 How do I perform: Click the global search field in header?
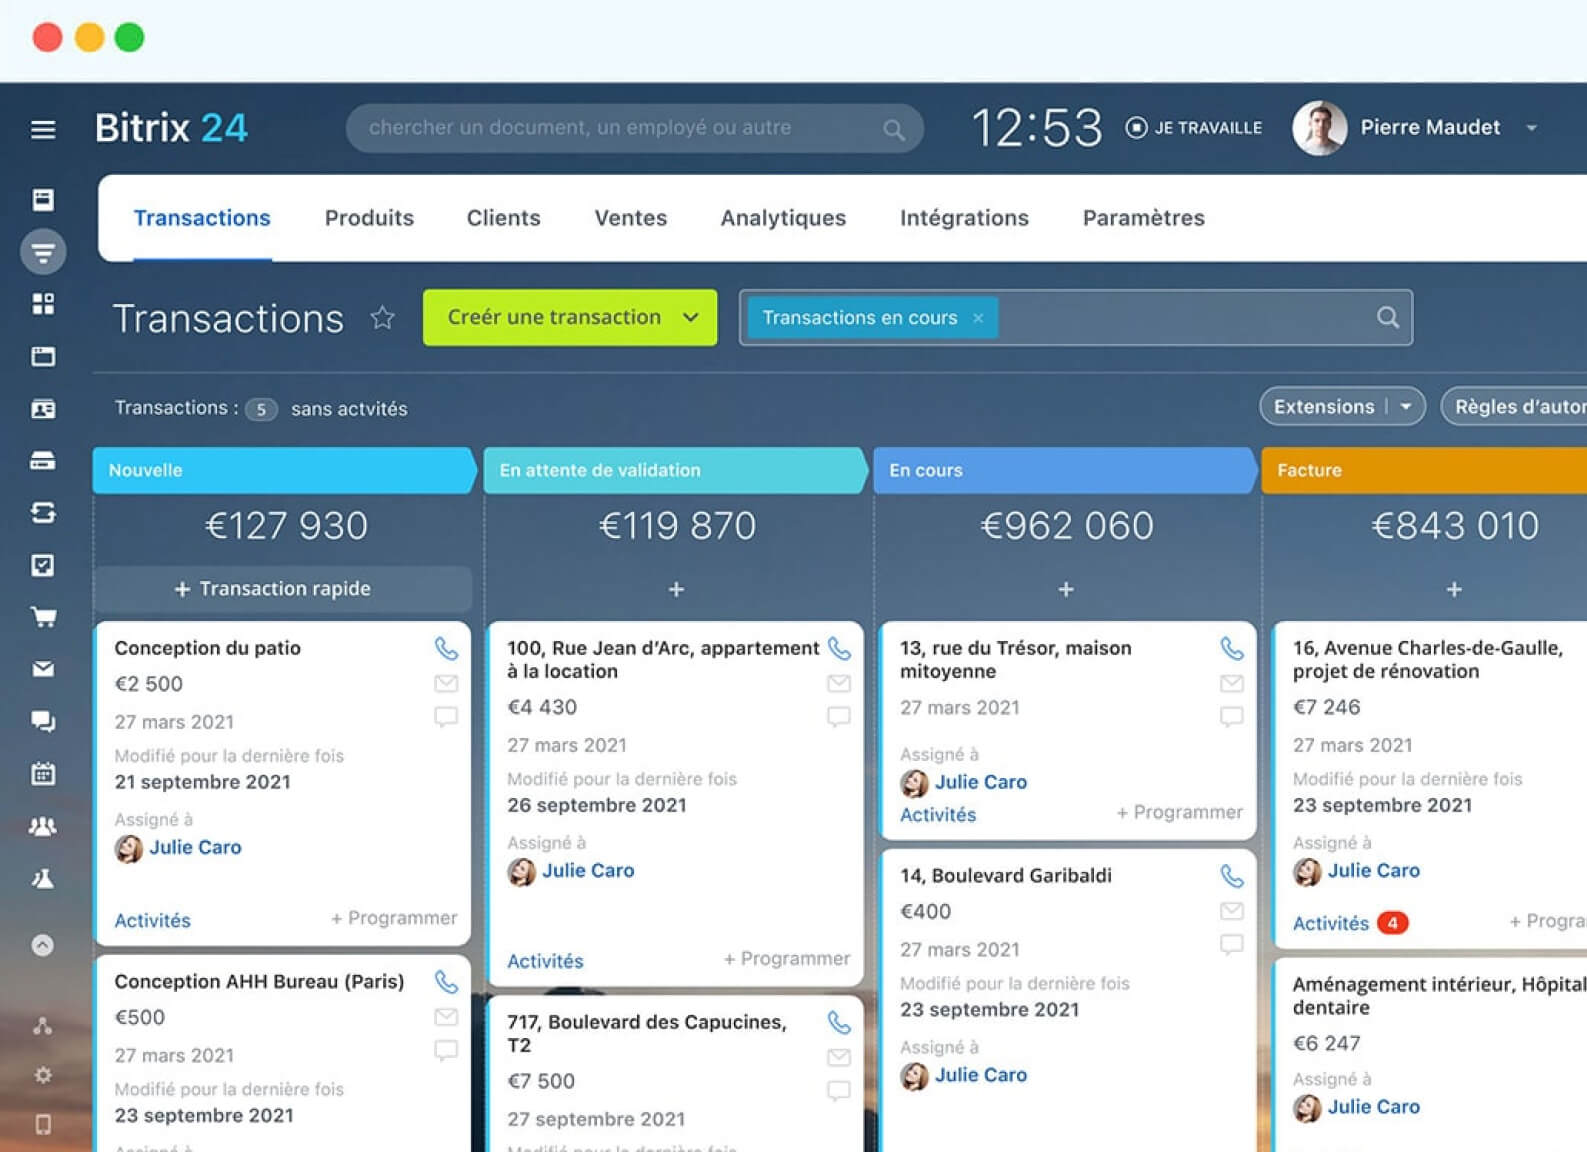coord(620,128)
